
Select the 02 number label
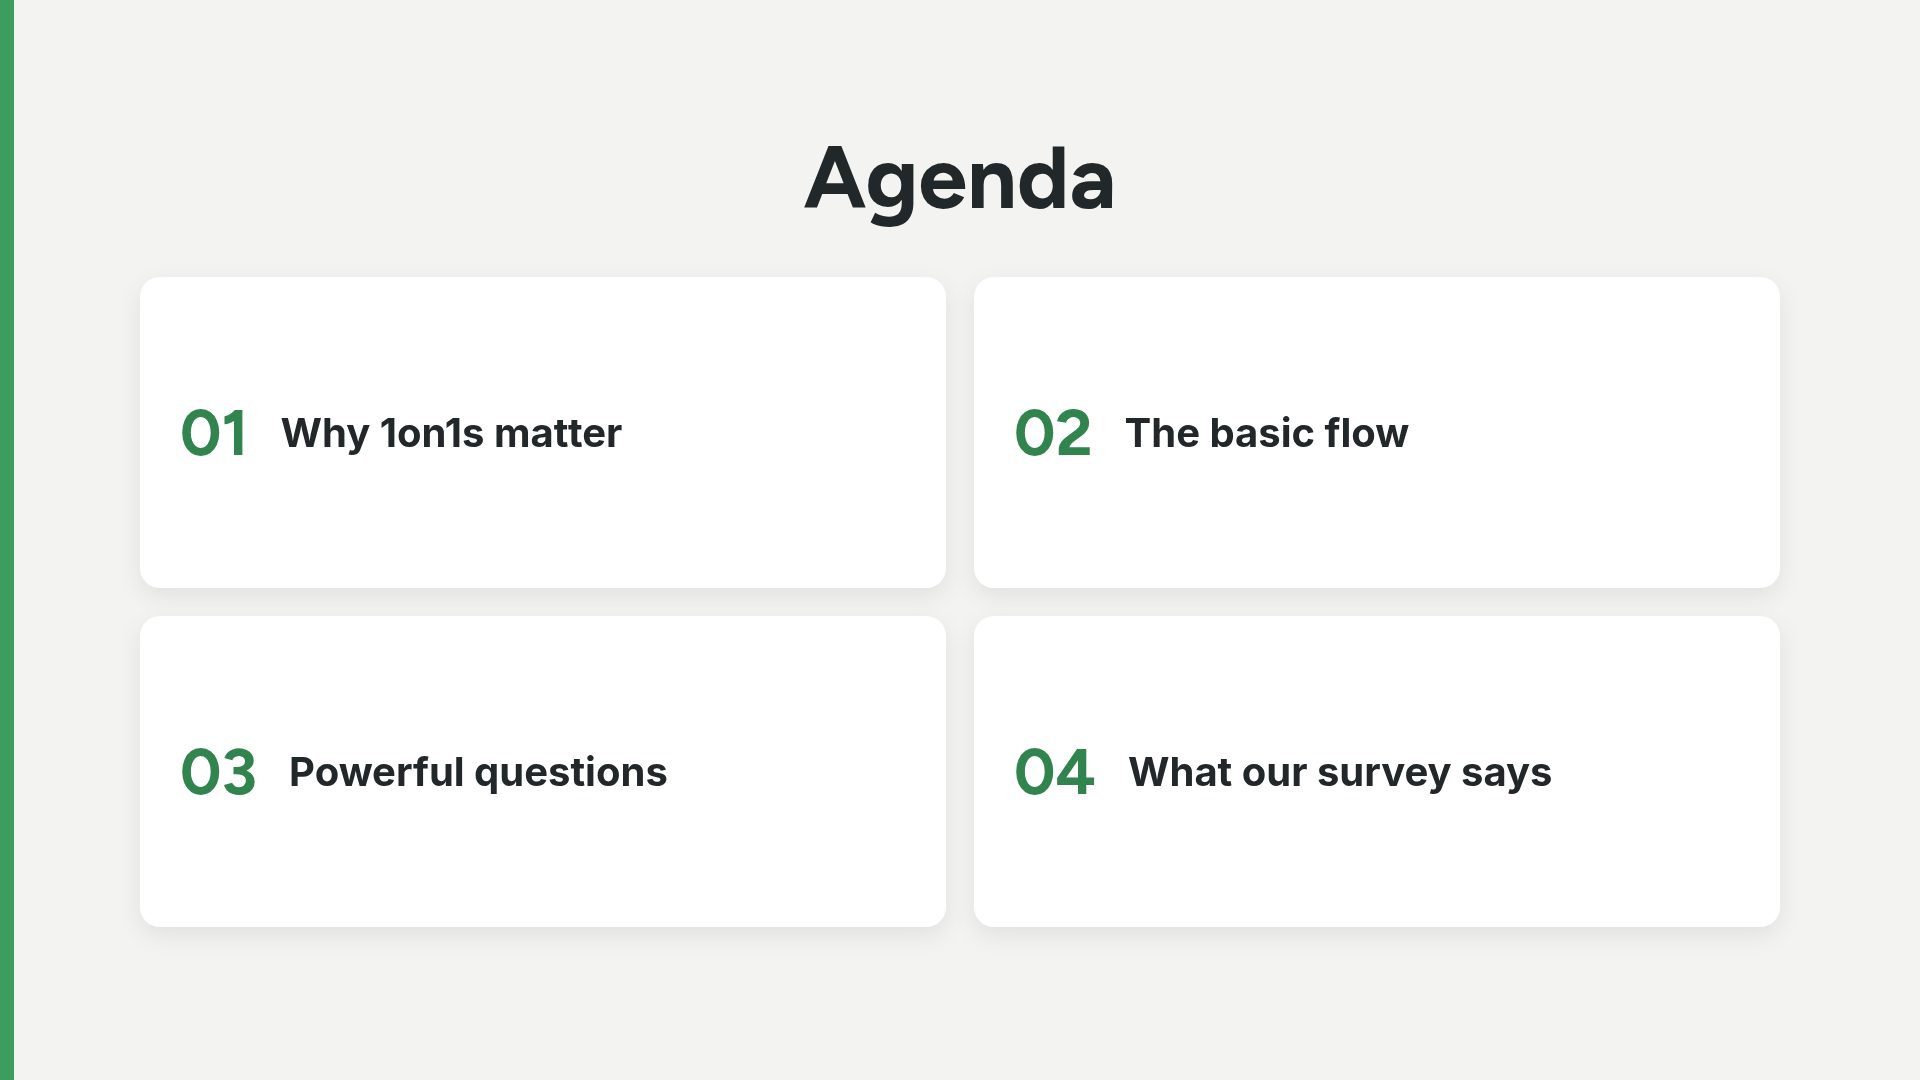1052,434
